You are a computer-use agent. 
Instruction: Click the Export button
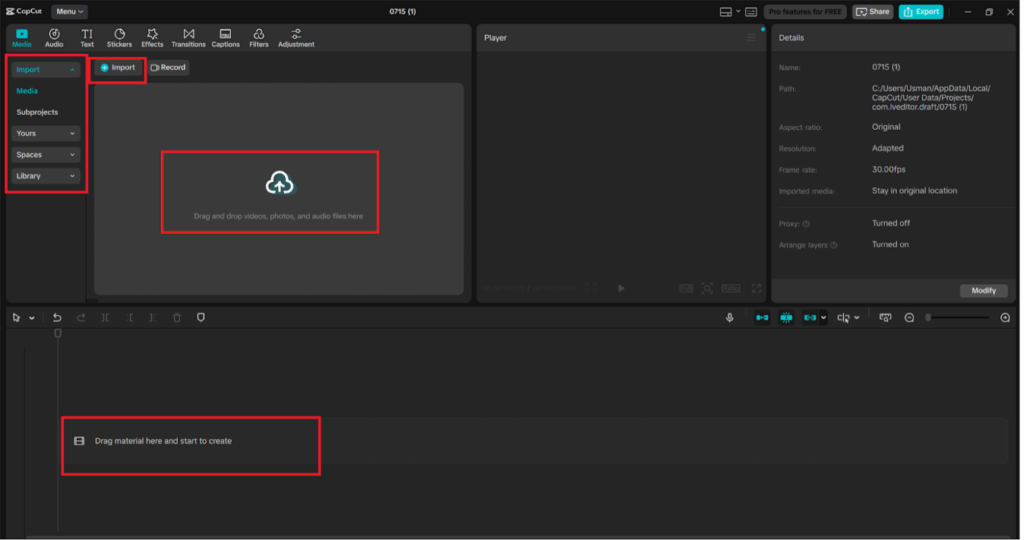tap(921, 12)
